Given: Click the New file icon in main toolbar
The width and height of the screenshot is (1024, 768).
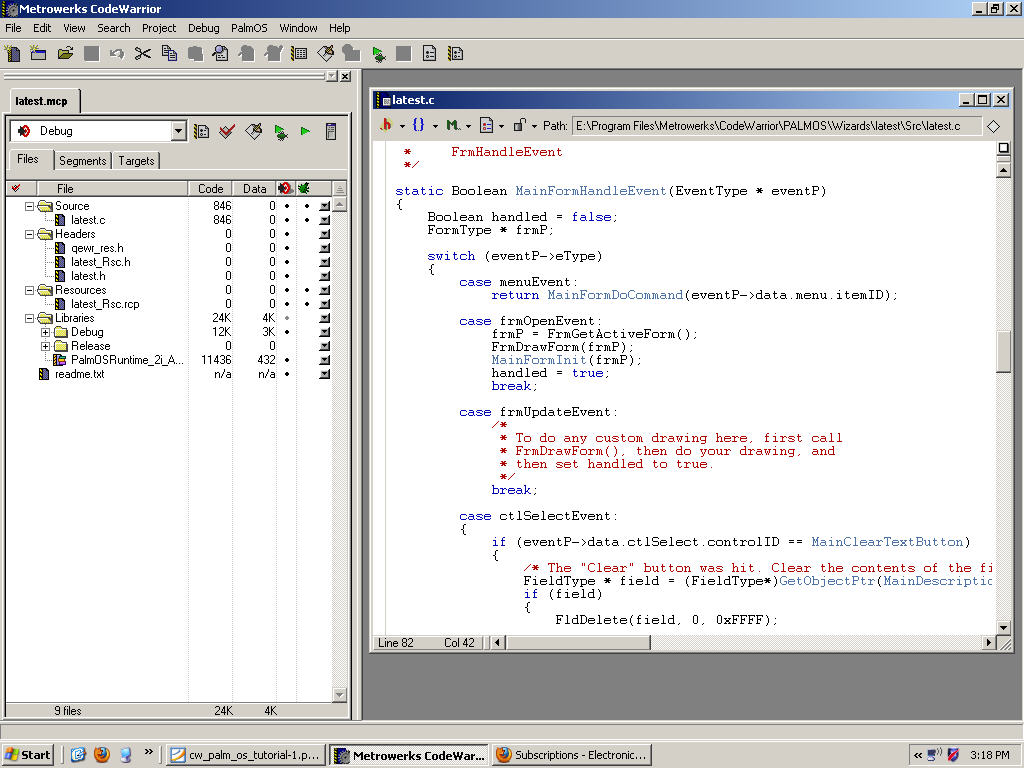Looking at the screenshot, I should [x=12, y=54].
